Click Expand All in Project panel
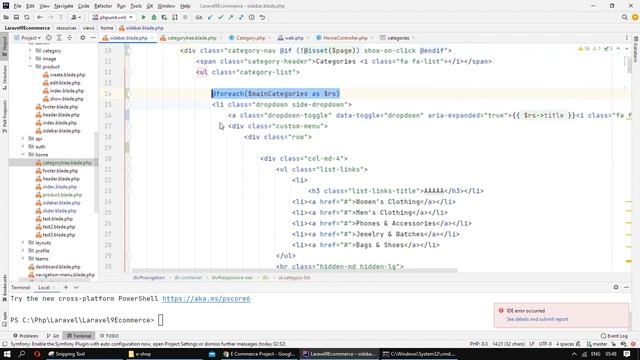The width and height of the screenshot is (640, 360). pos(59,38)
